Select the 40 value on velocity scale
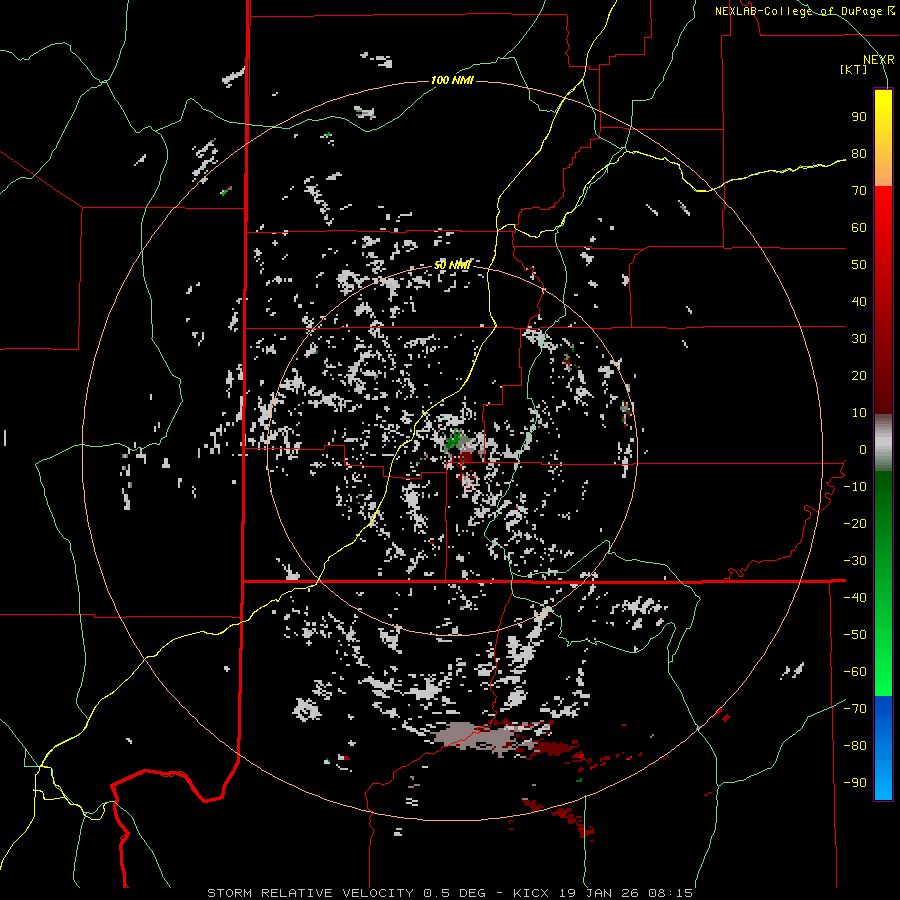 click(x=859, y=302)
